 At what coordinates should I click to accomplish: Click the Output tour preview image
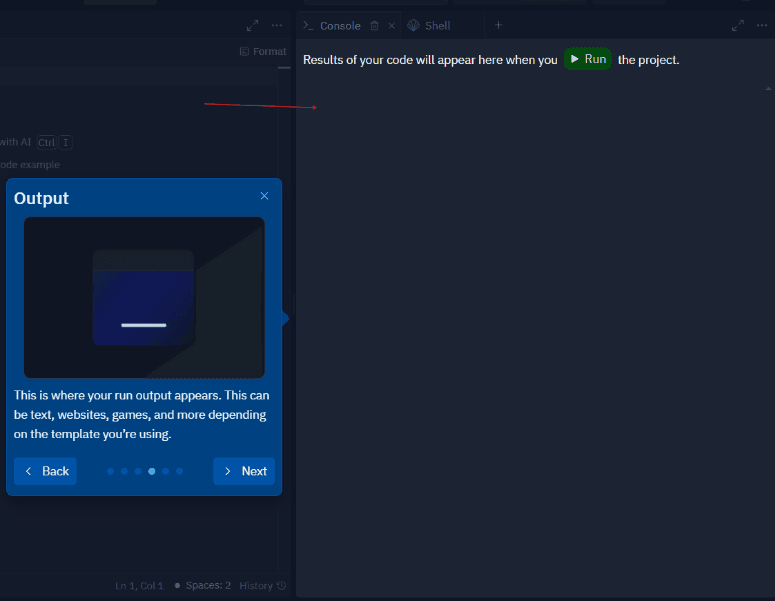(x=144, y=297)
